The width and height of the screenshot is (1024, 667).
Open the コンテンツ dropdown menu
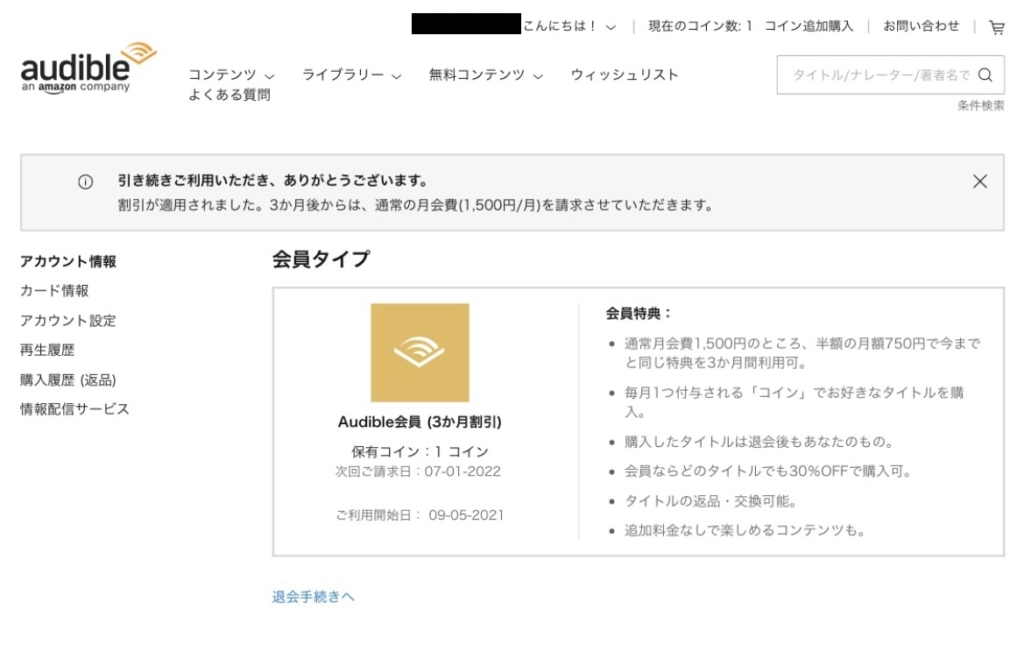pos(232,75)
